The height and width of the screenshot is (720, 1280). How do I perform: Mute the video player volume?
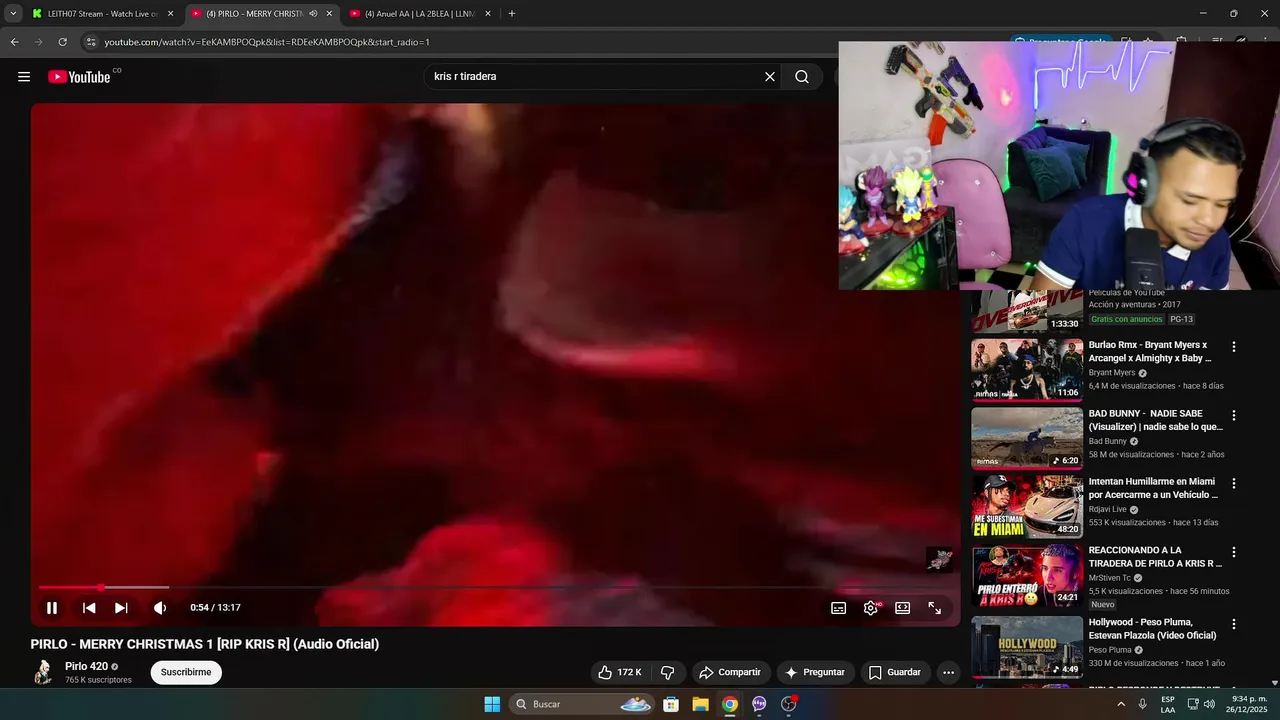tap(160, 608)
